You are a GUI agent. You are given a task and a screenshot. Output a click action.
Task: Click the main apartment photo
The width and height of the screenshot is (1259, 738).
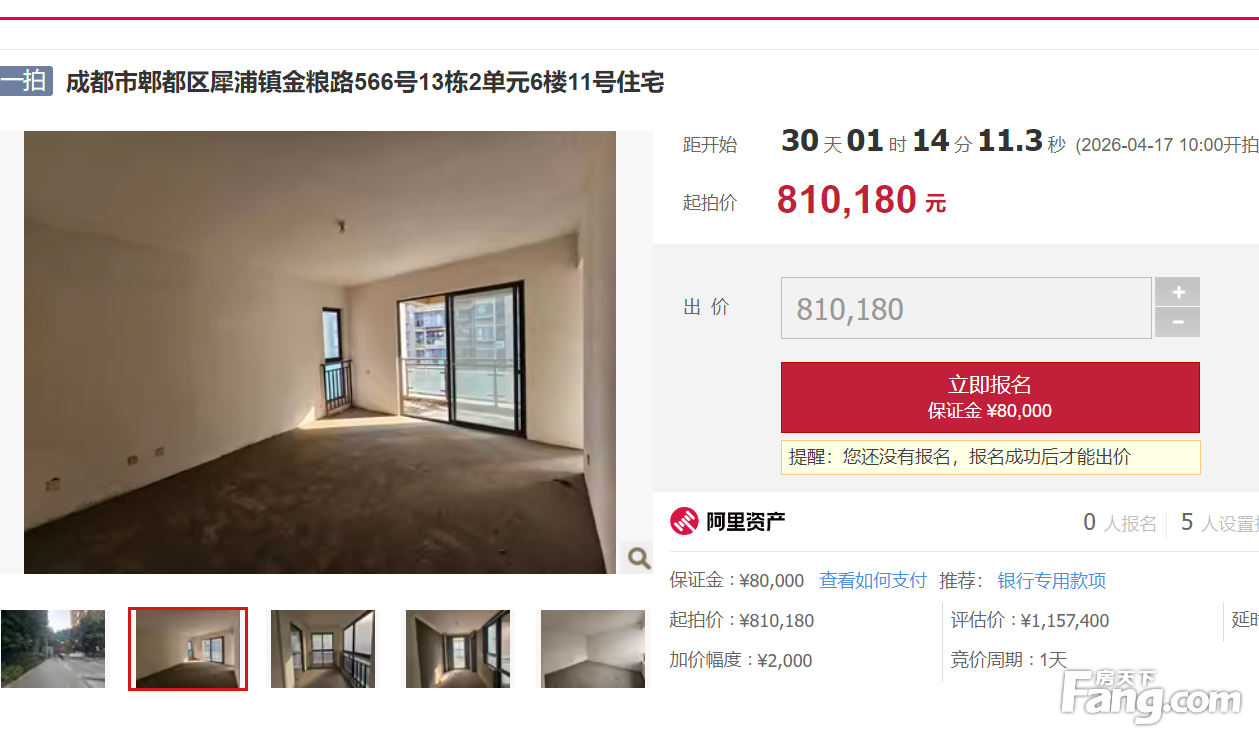point(320,352)
